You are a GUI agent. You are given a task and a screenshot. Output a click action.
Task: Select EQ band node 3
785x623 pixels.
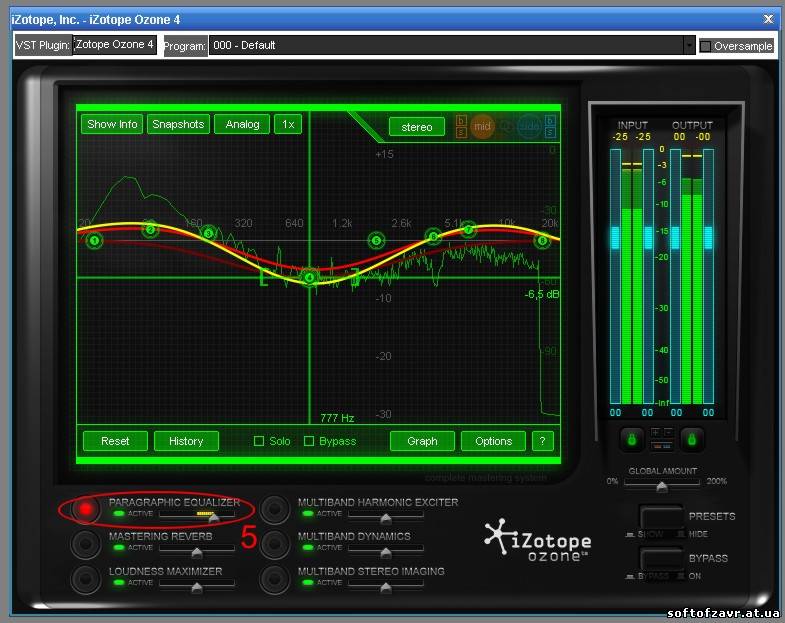click(209, 233)
